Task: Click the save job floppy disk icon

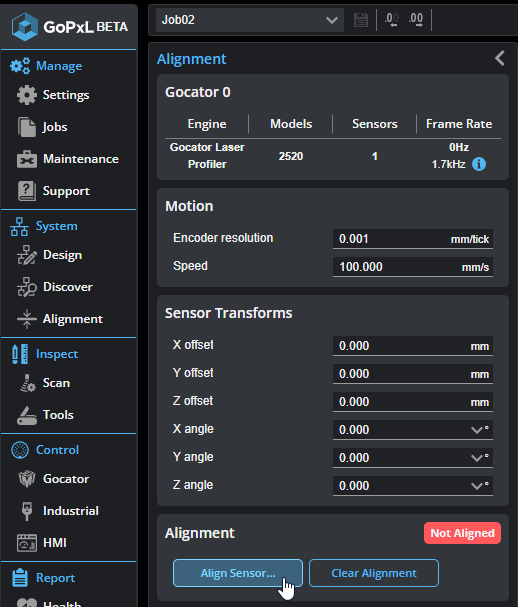Action: 360,20
